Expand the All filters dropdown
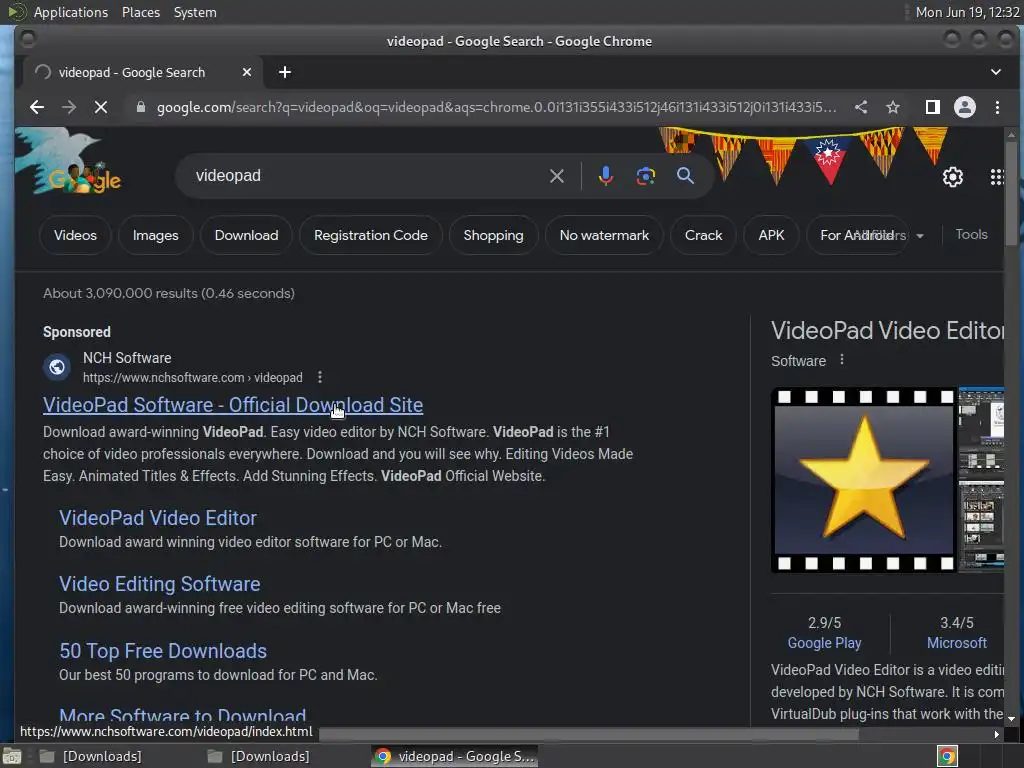 tap(920, 236)
